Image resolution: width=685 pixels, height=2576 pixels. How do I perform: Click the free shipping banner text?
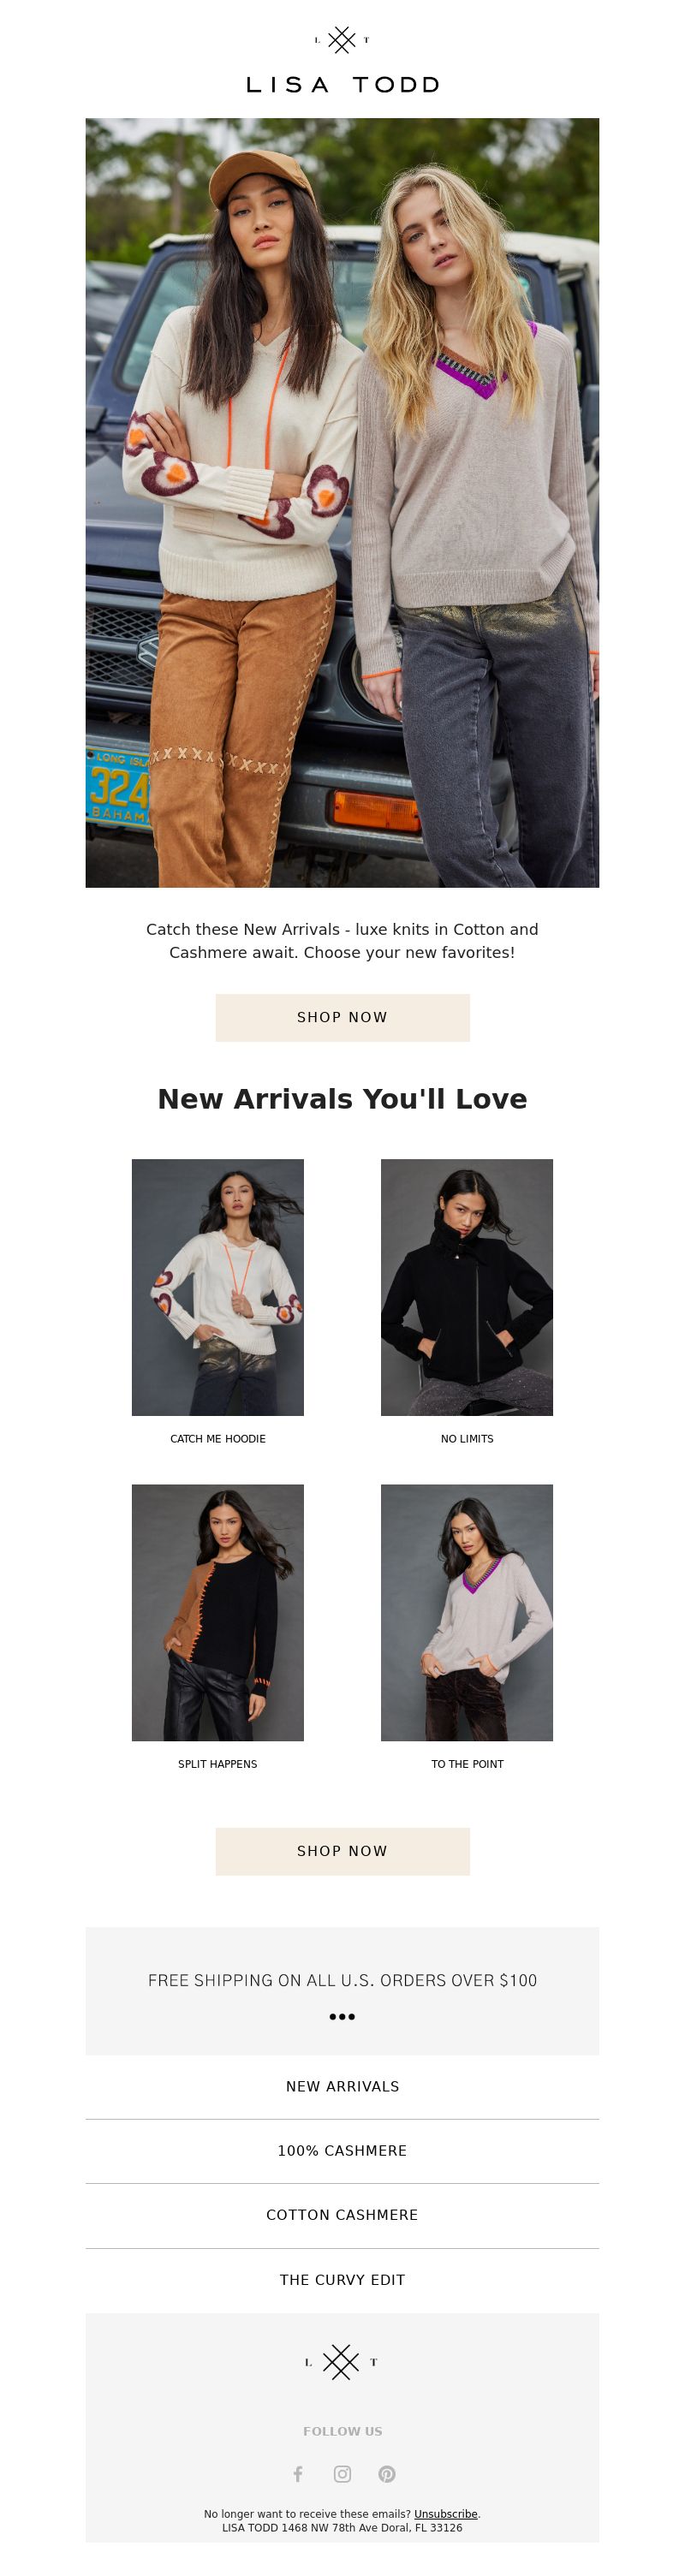click(x=342, y=1979)
